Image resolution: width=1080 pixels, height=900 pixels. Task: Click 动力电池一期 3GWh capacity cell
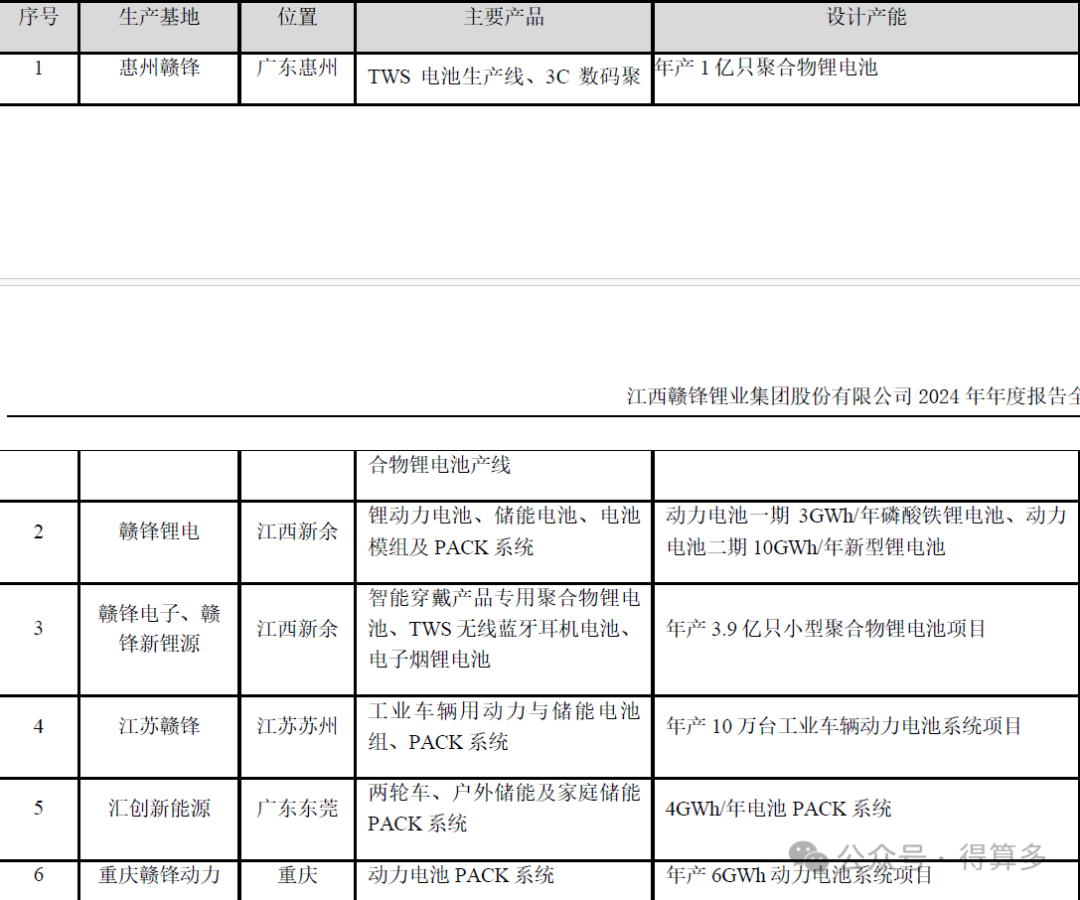coord(866,542)
